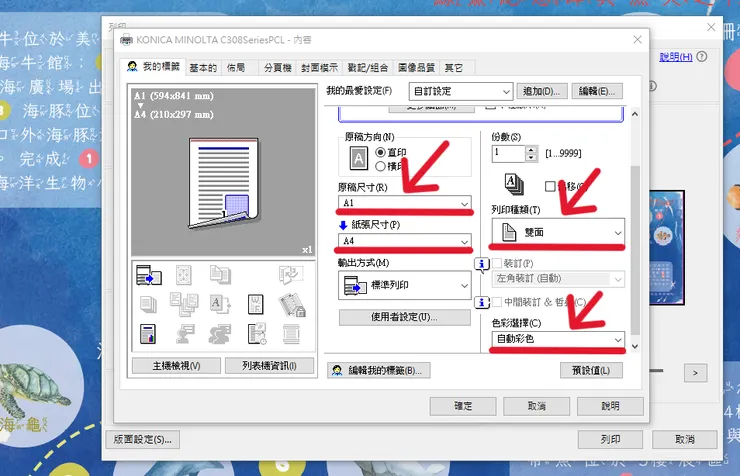Screen dimensions: 740x476
Task: Click the color chart page icon
Action: [148, 334]
